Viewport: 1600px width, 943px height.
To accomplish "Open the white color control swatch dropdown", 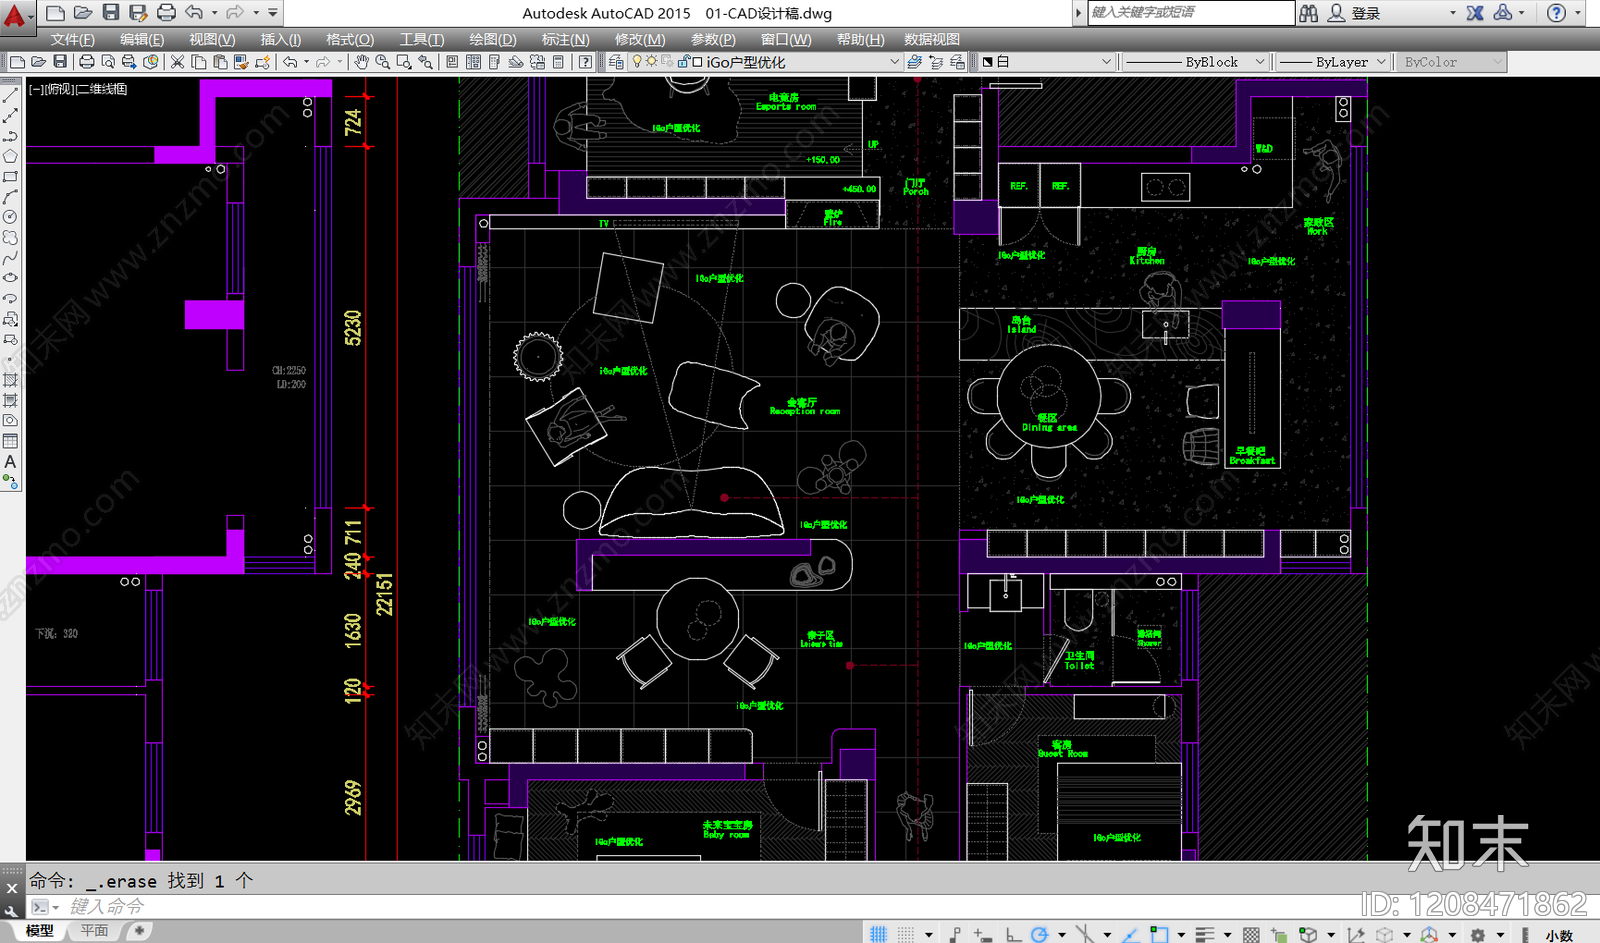I will pyautogui.click(x=1047, y=62).
